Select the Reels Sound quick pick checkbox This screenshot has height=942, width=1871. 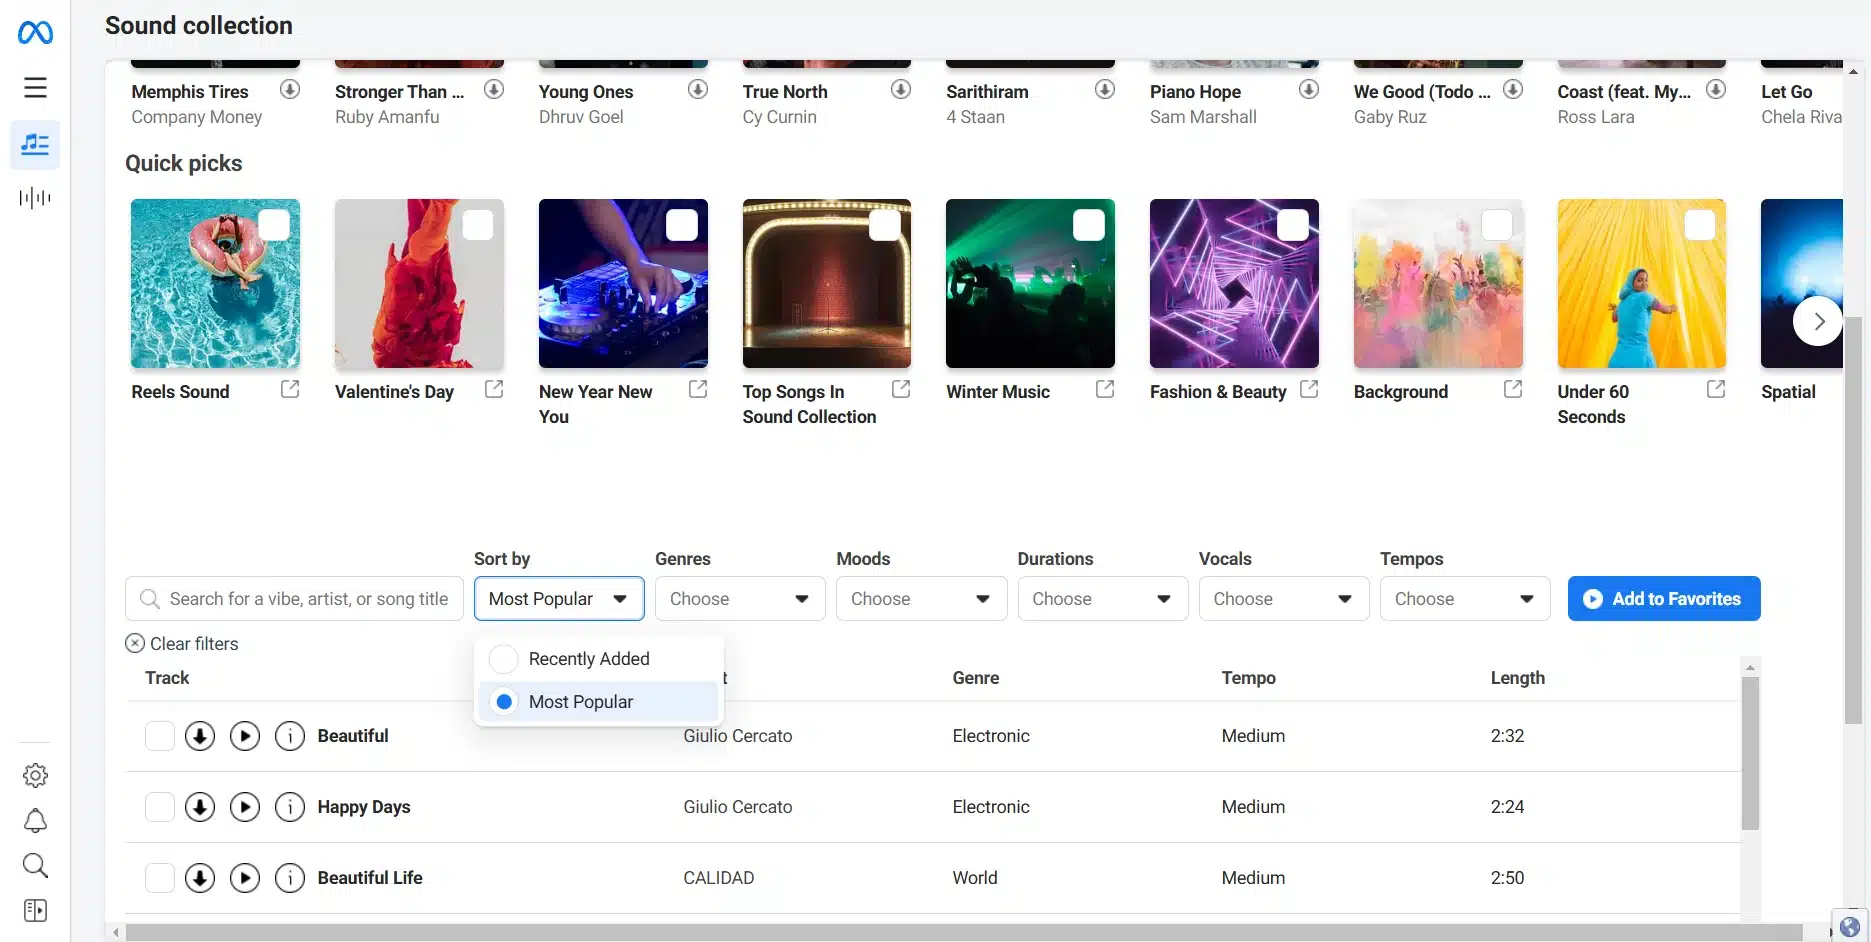point(274,225)
